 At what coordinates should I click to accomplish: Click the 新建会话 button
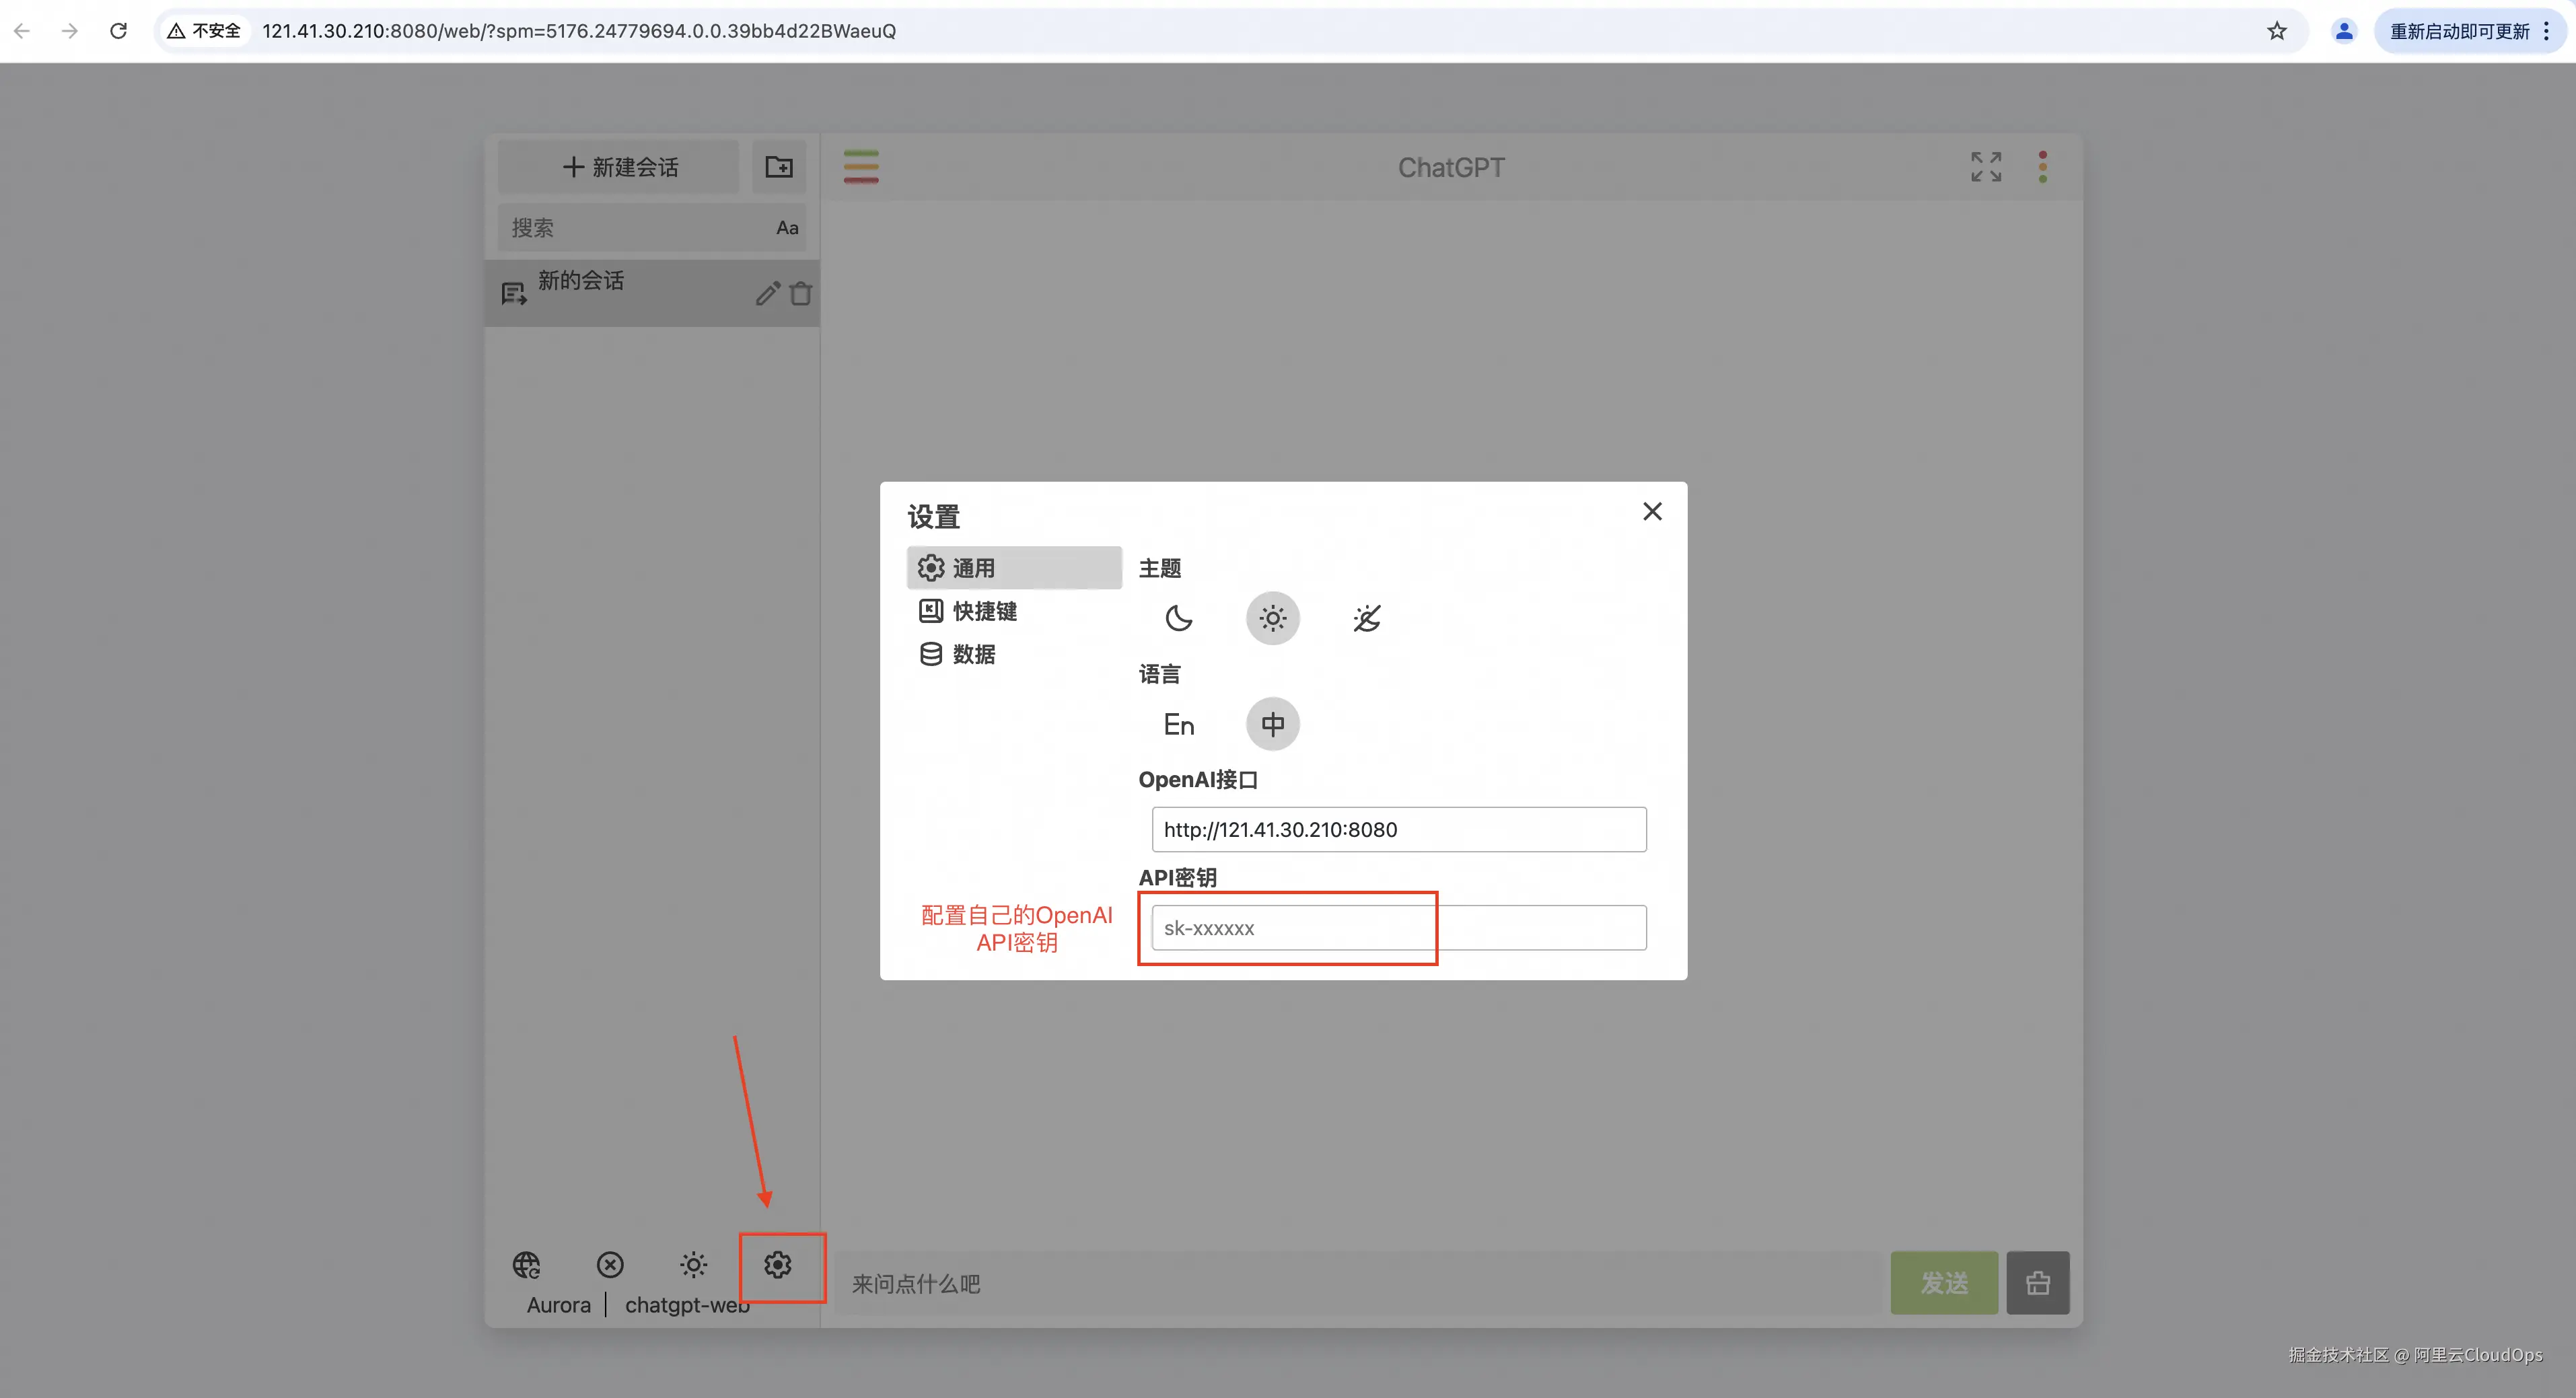click(619, 167)
